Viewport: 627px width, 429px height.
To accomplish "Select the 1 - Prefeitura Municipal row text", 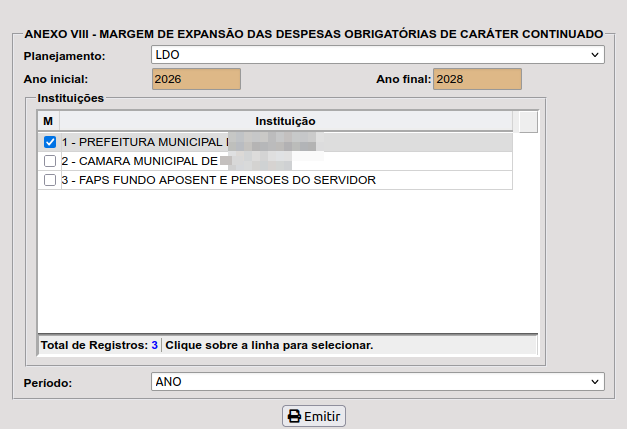I will coord(140,142).
